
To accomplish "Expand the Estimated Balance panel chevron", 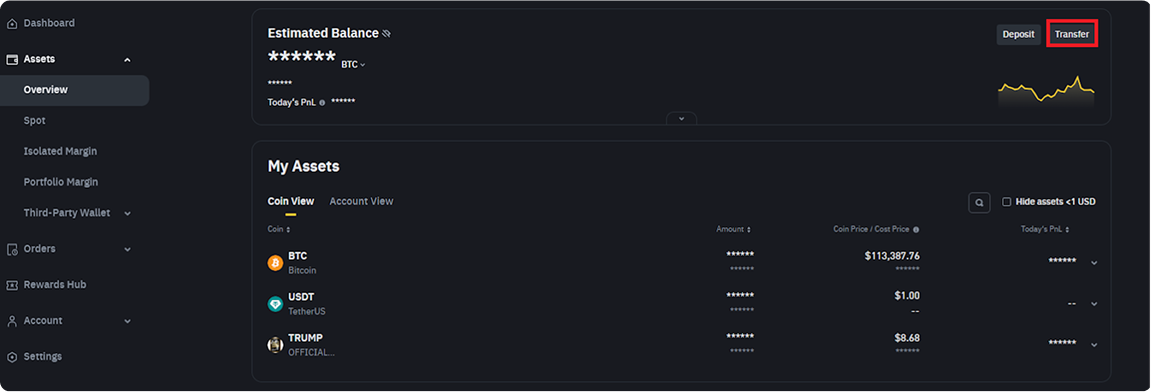I will pyautogui.click(x=682, y=119).
